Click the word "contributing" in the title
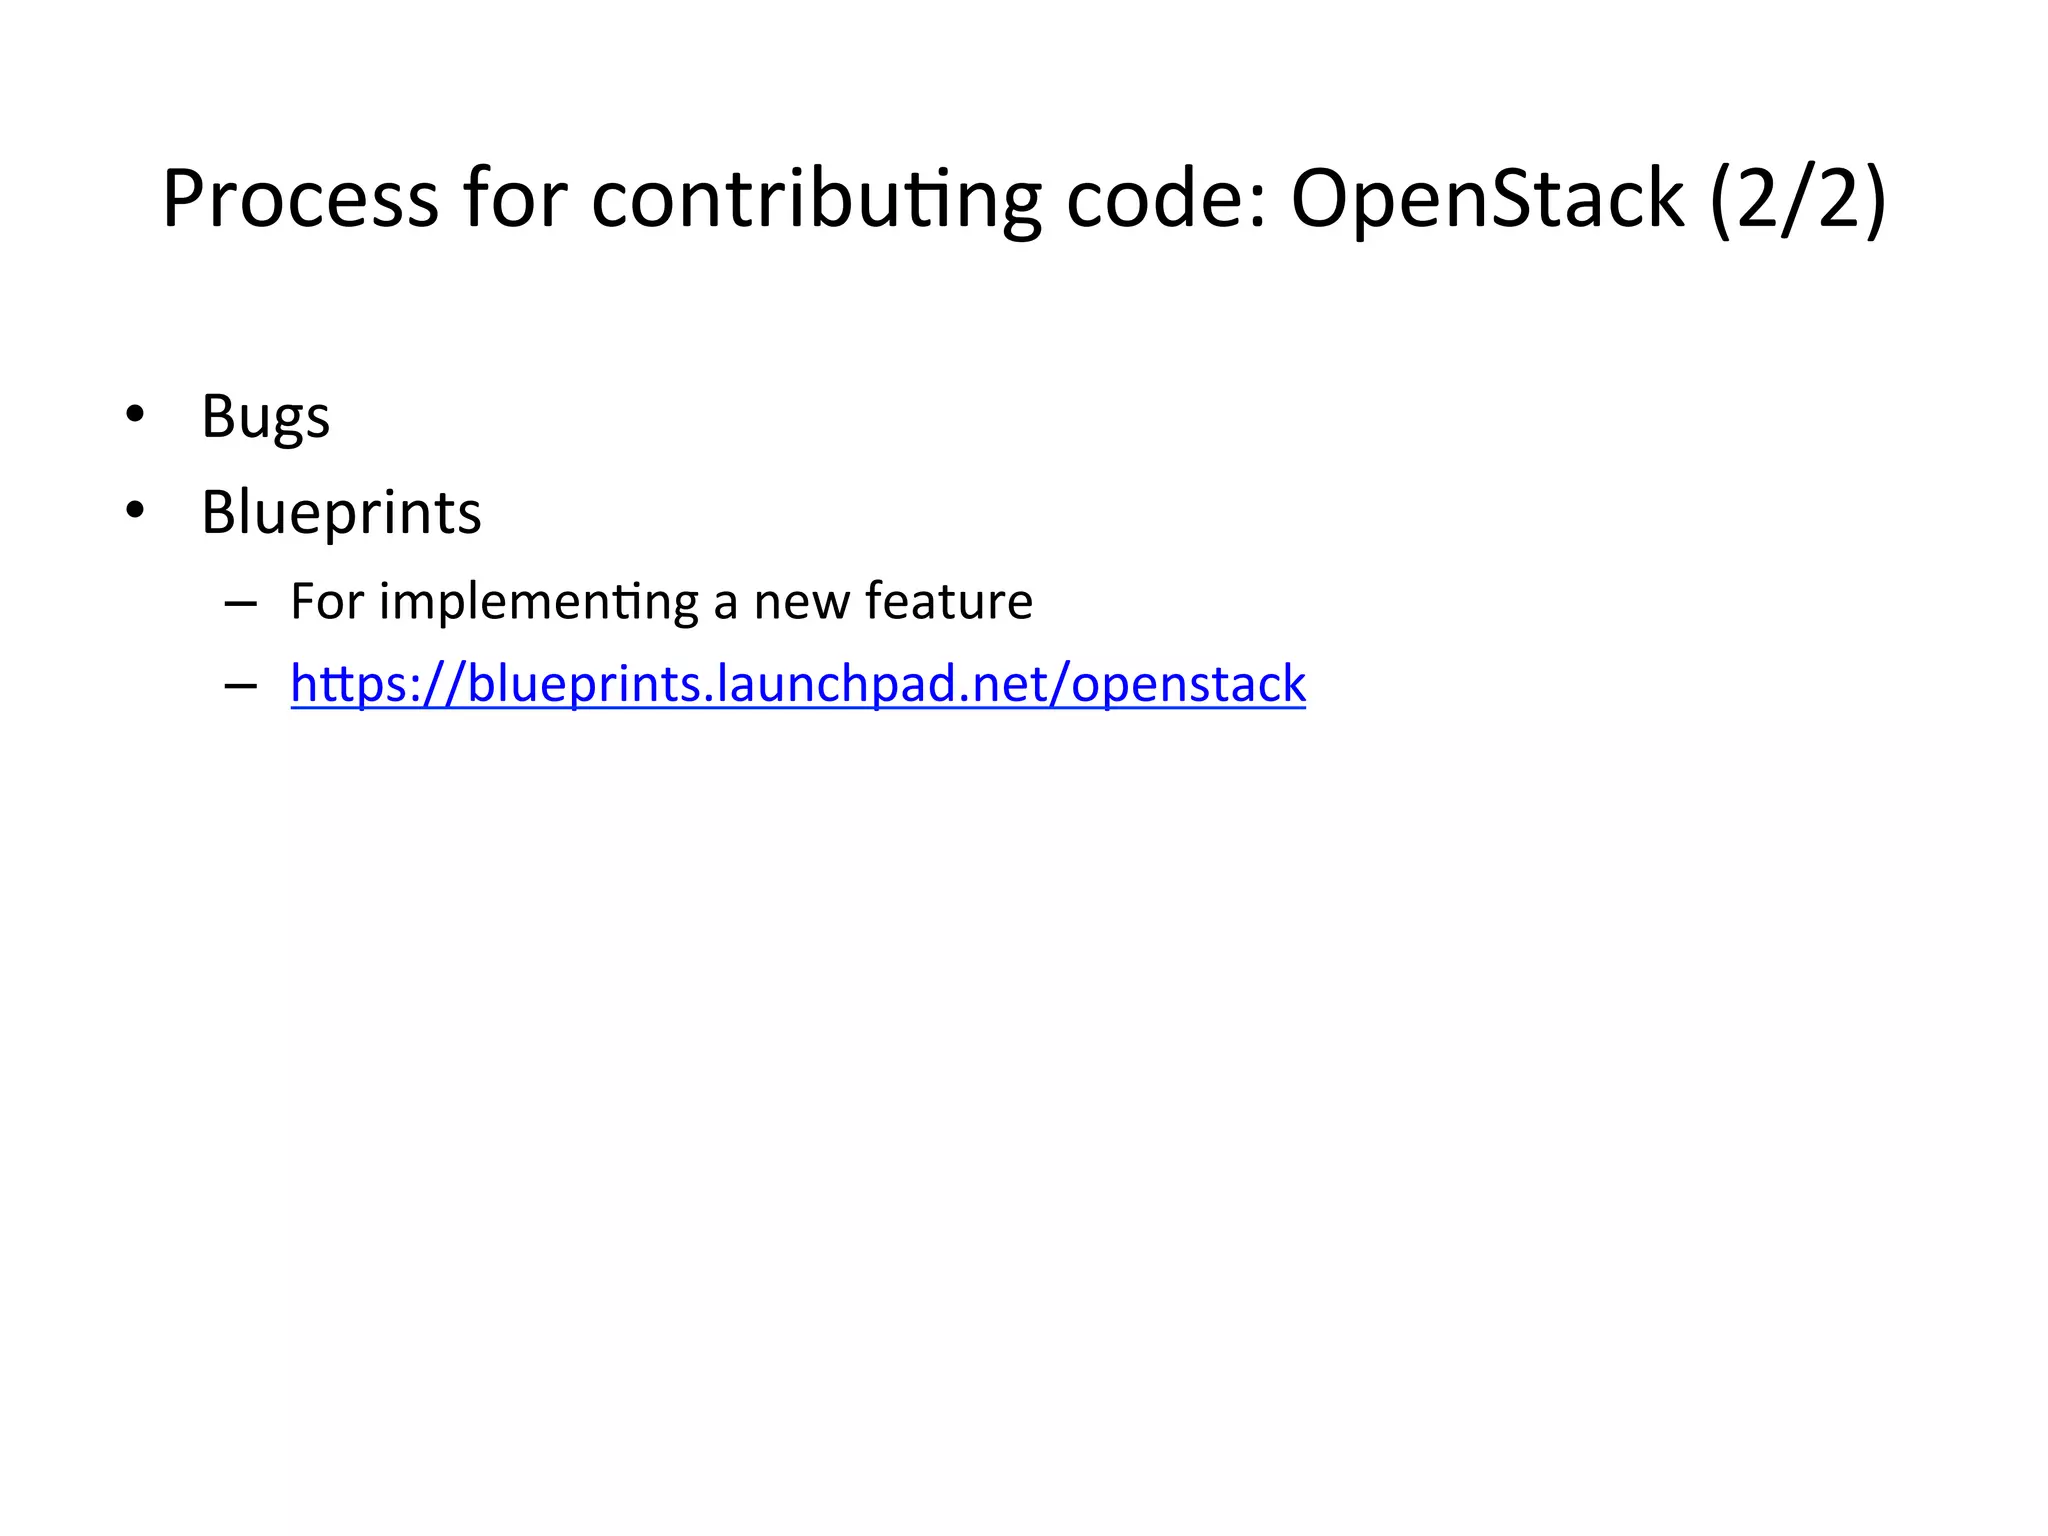This screenshot has width=2048, height=1536. coord(816,198)
